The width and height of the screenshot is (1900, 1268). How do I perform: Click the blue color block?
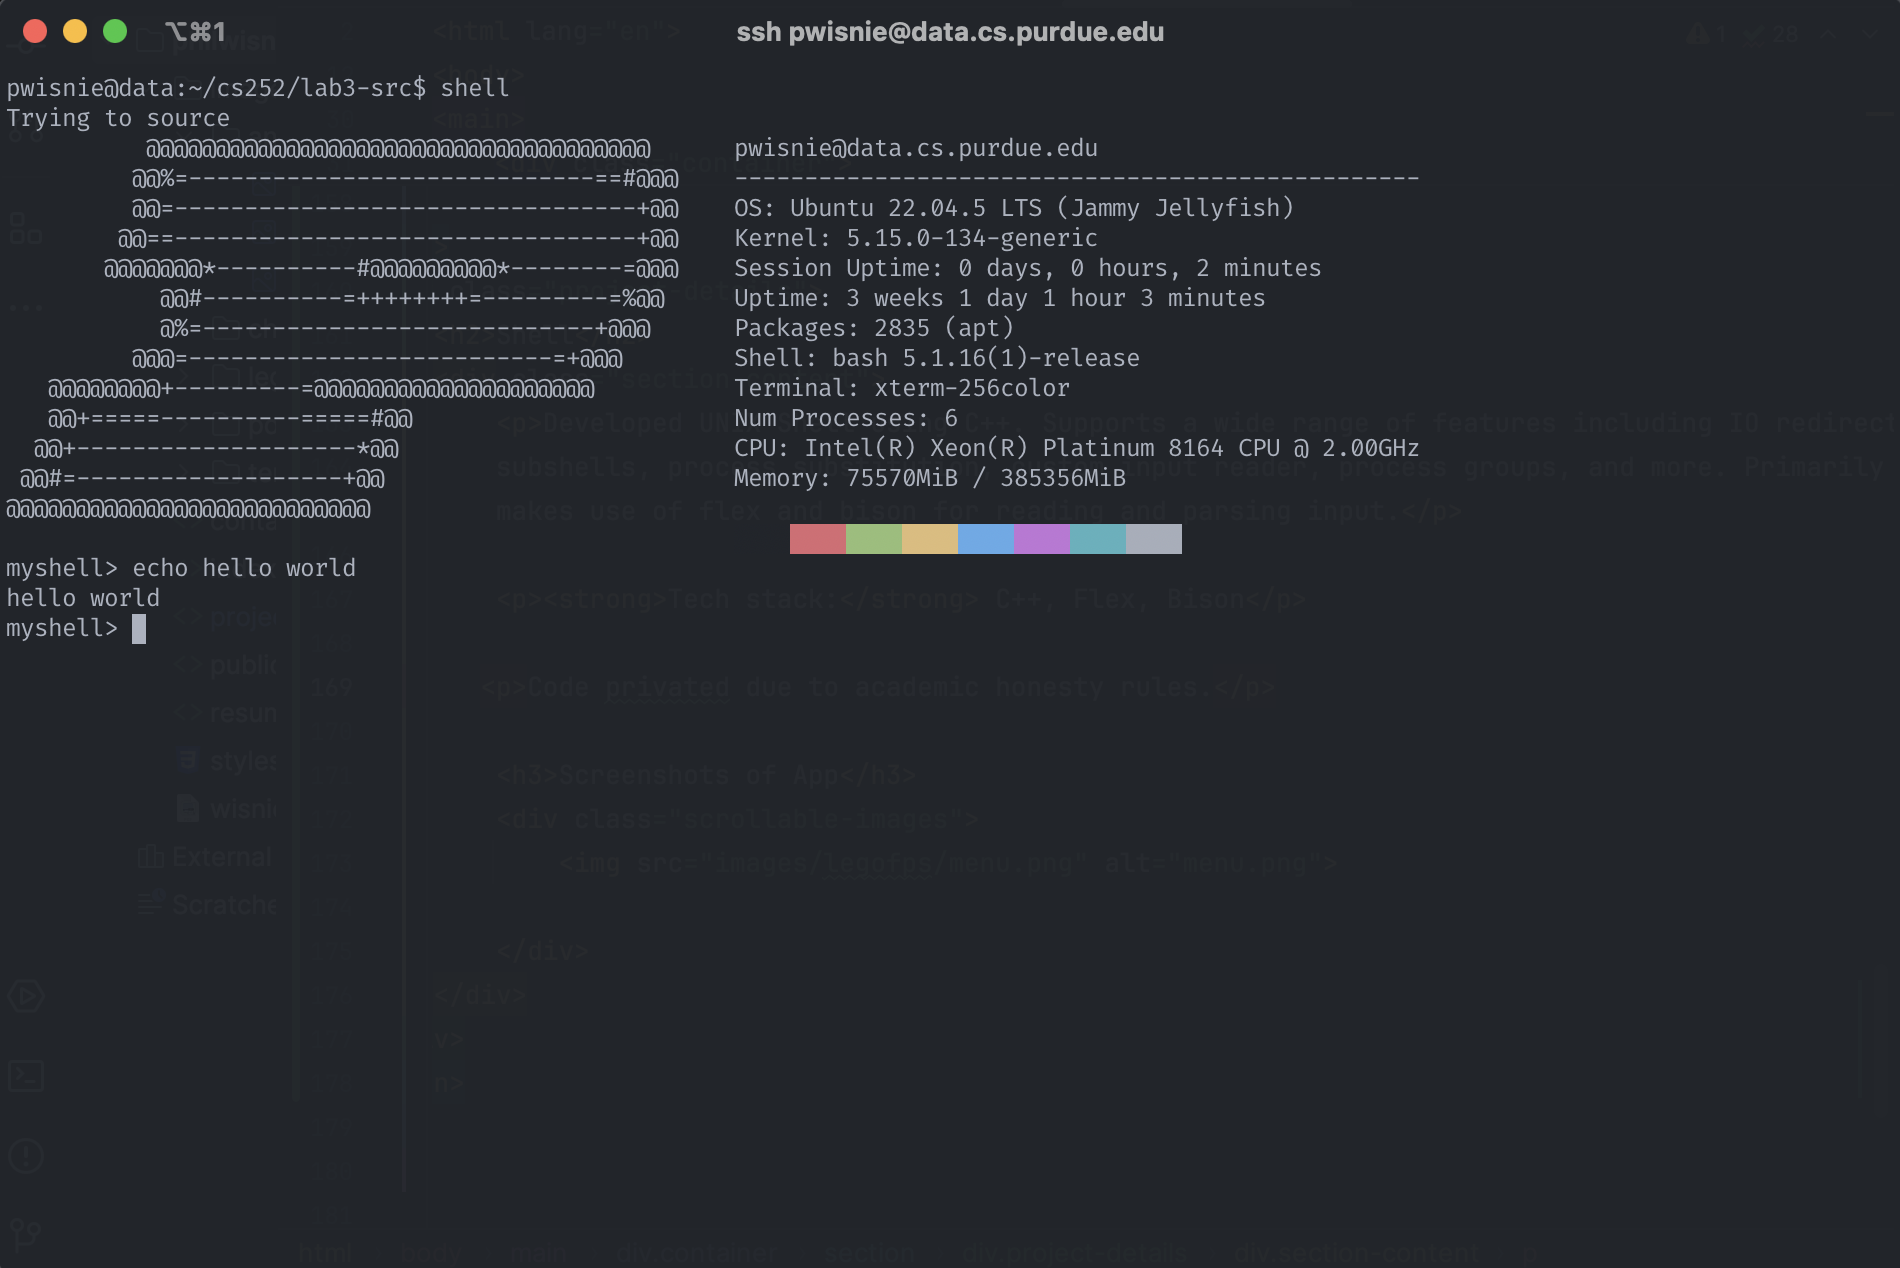coord(986,539)
